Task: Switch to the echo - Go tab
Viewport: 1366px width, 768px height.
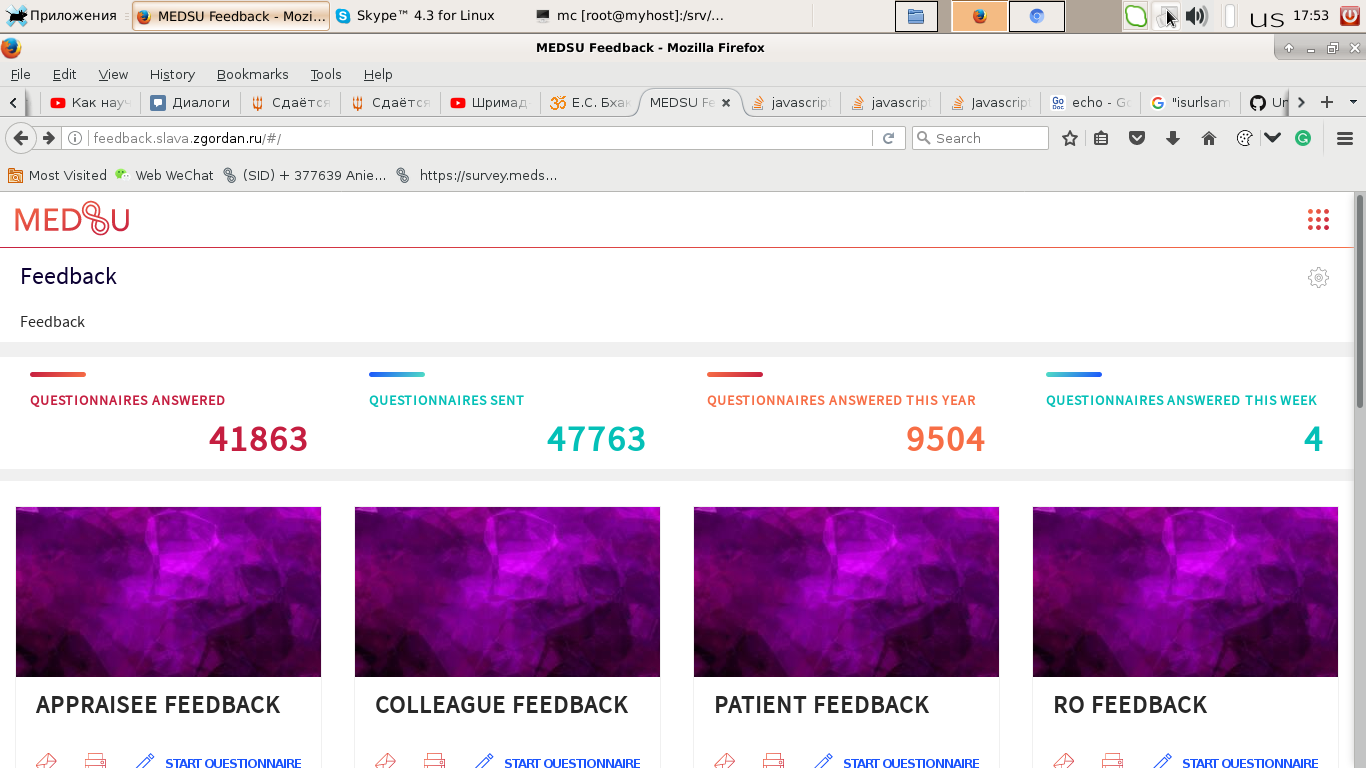Action: 1090,102
